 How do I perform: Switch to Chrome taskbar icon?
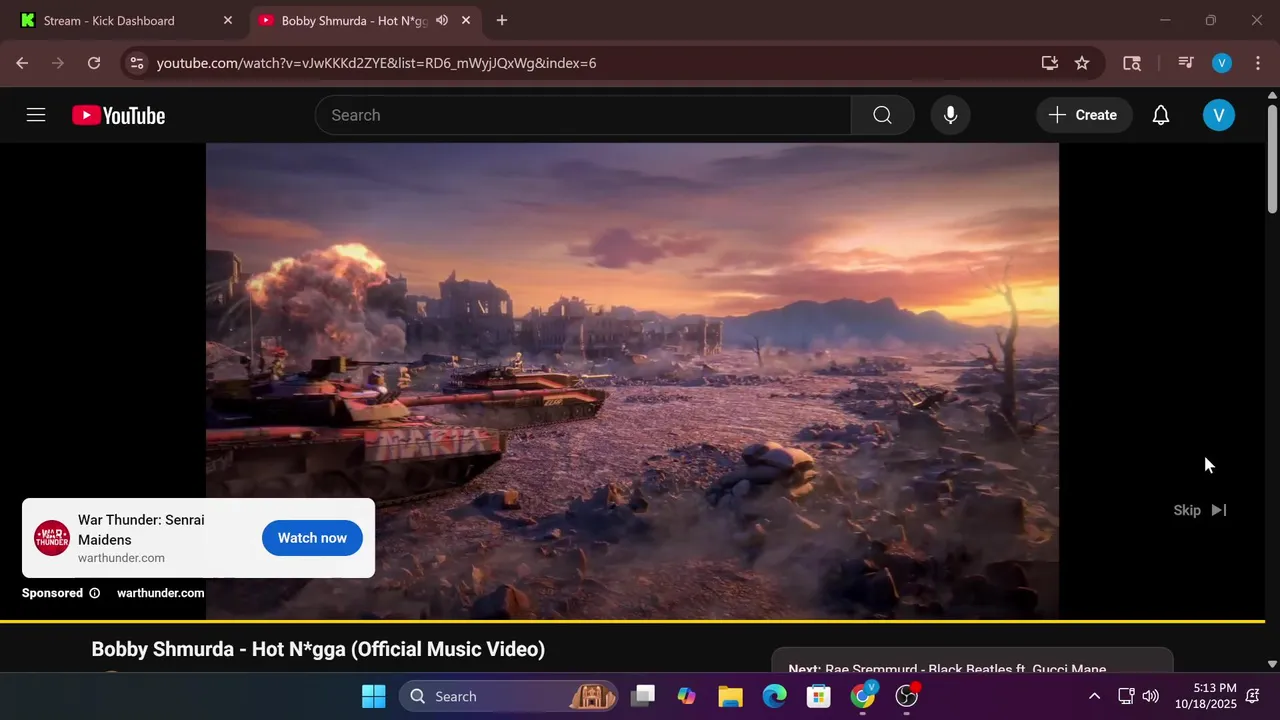click(x=862, y=696)
